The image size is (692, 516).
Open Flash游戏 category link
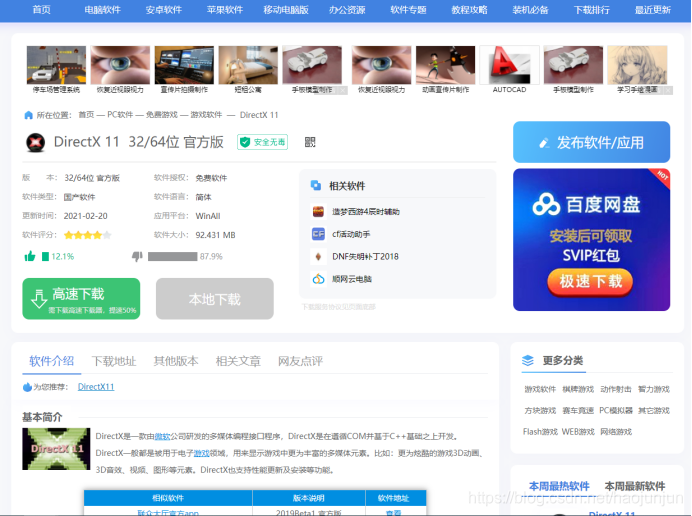540,432
